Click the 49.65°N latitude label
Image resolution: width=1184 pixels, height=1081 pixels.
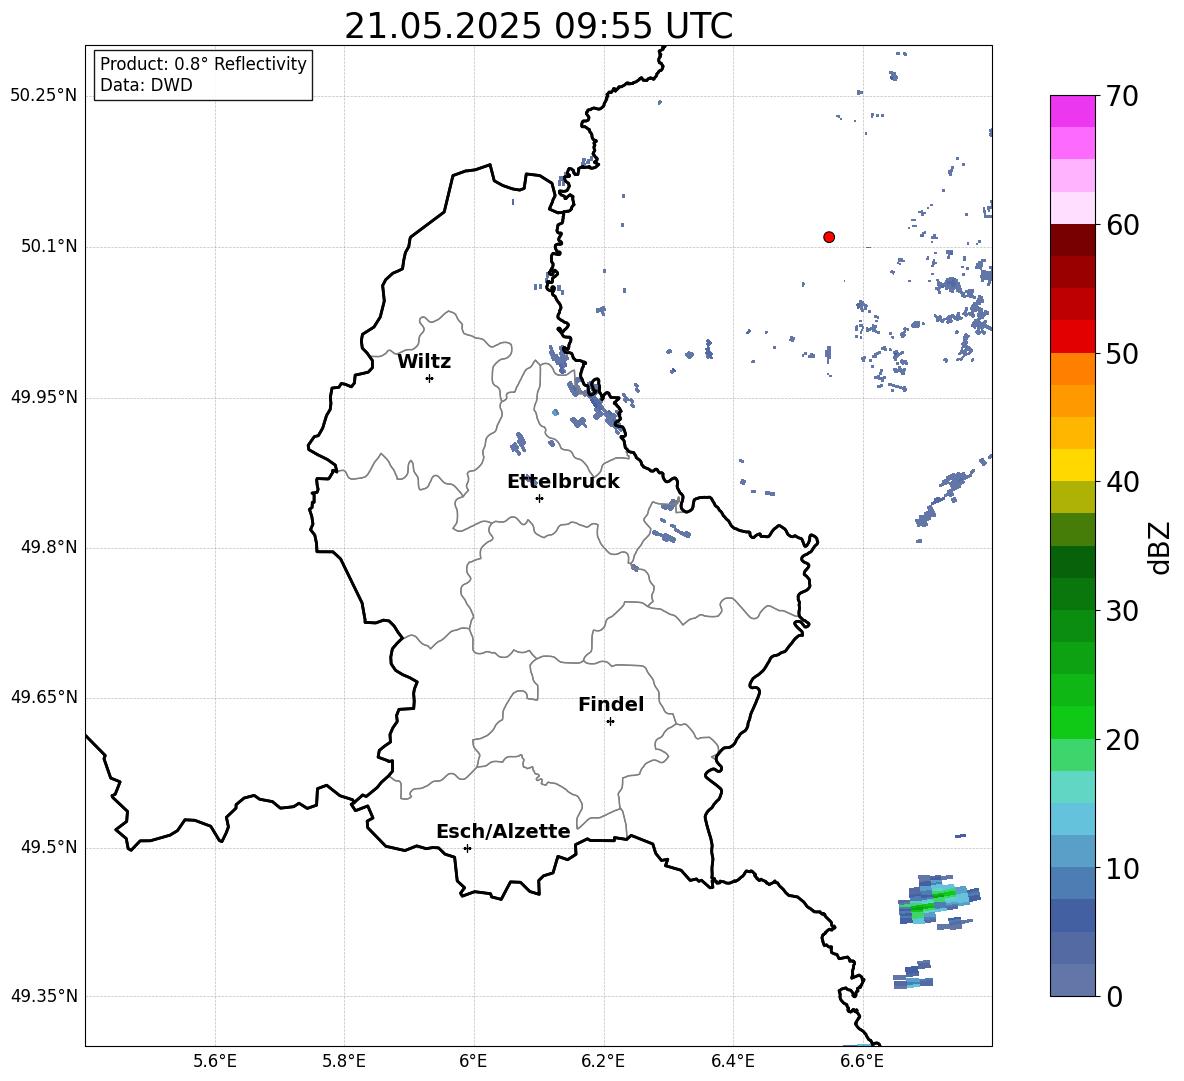(44, 697)
